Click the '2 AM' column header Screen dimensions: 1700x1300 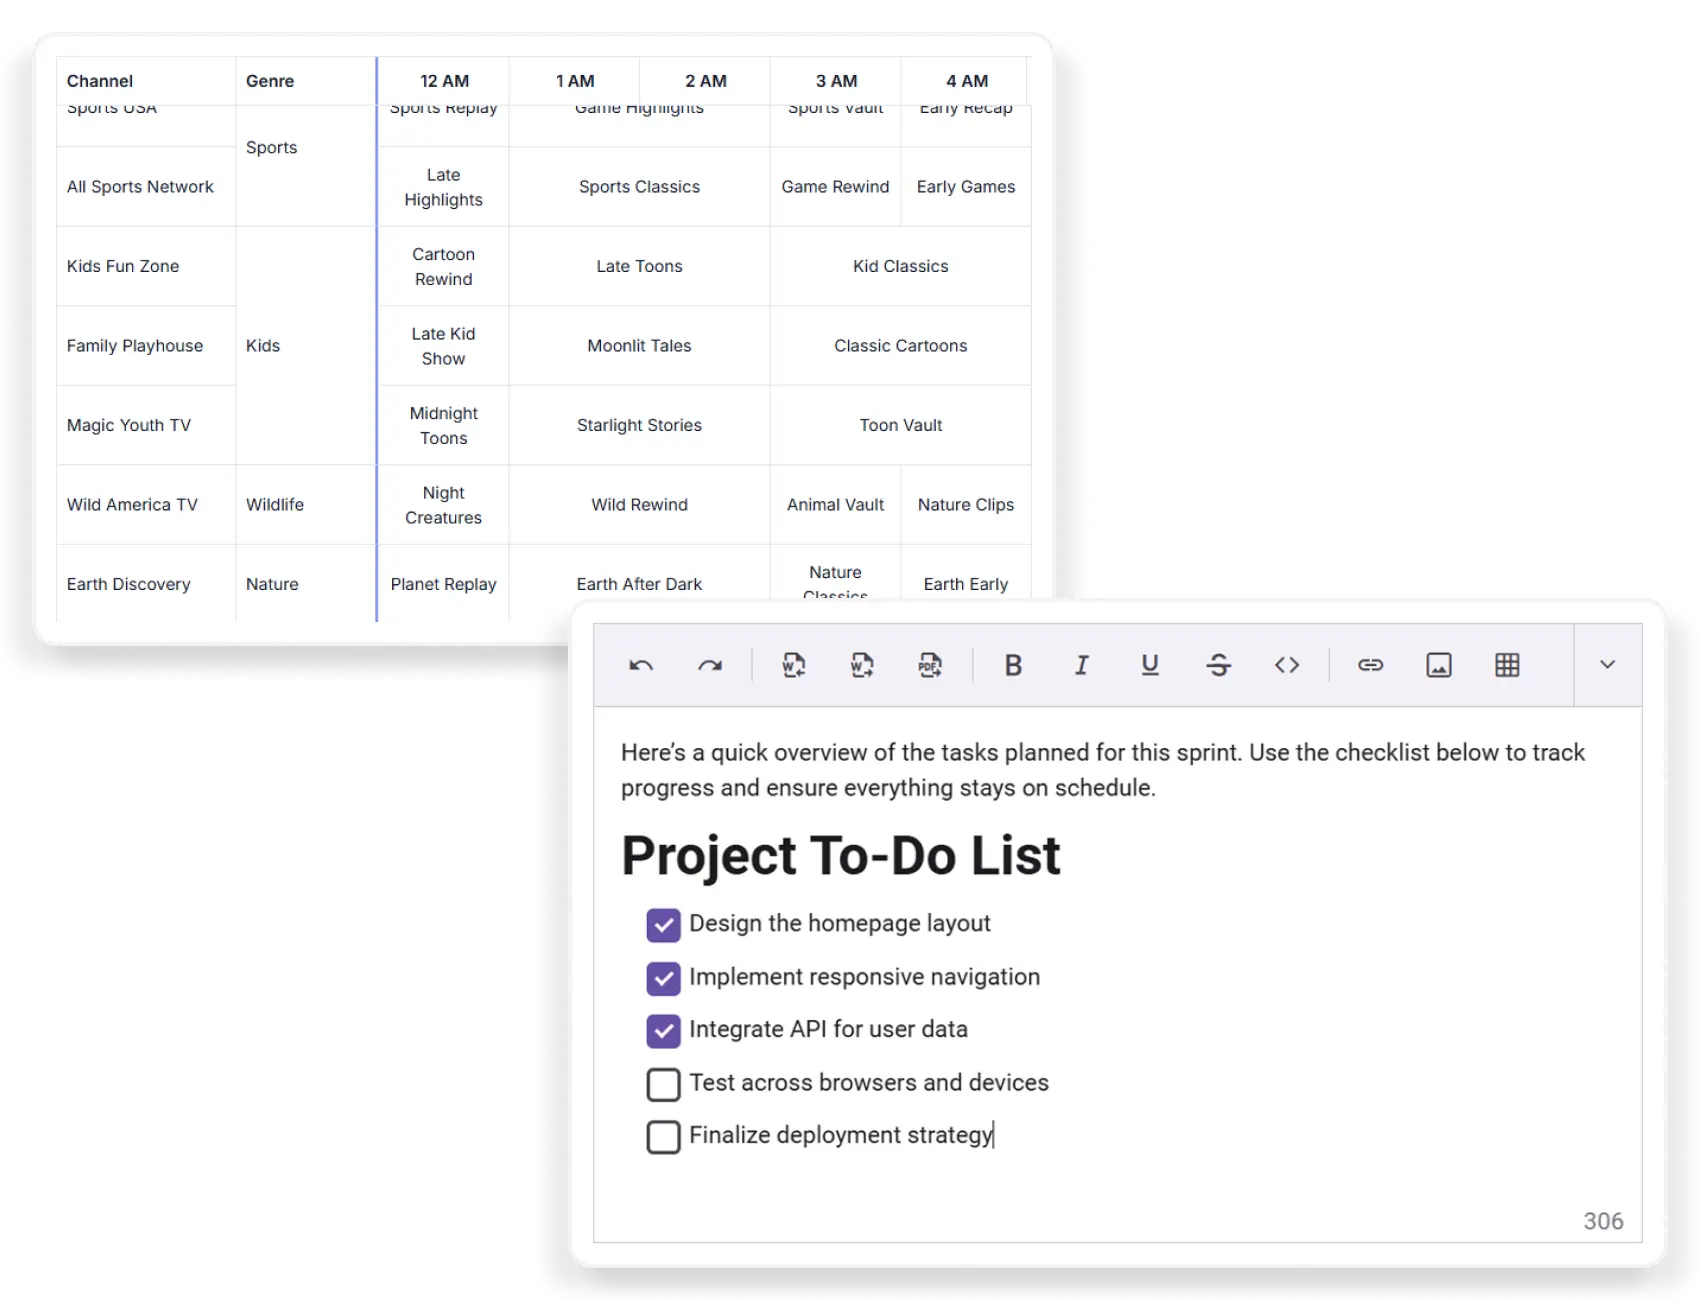point(705,81)
